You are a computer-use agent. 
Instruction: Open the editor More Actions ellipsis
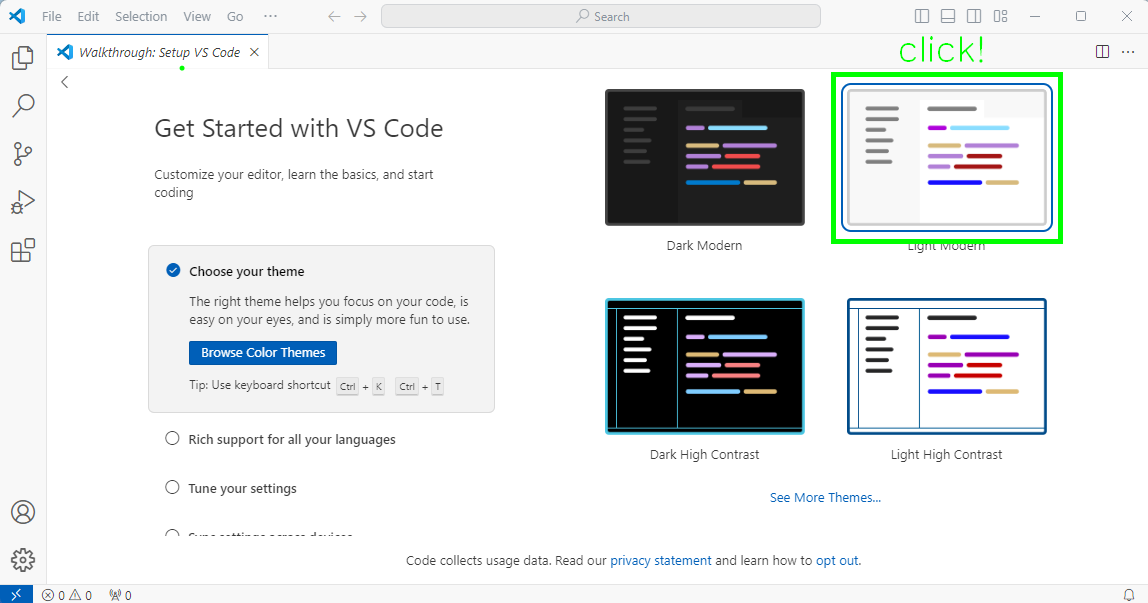pyautogui.click(x=1128, y=51)
